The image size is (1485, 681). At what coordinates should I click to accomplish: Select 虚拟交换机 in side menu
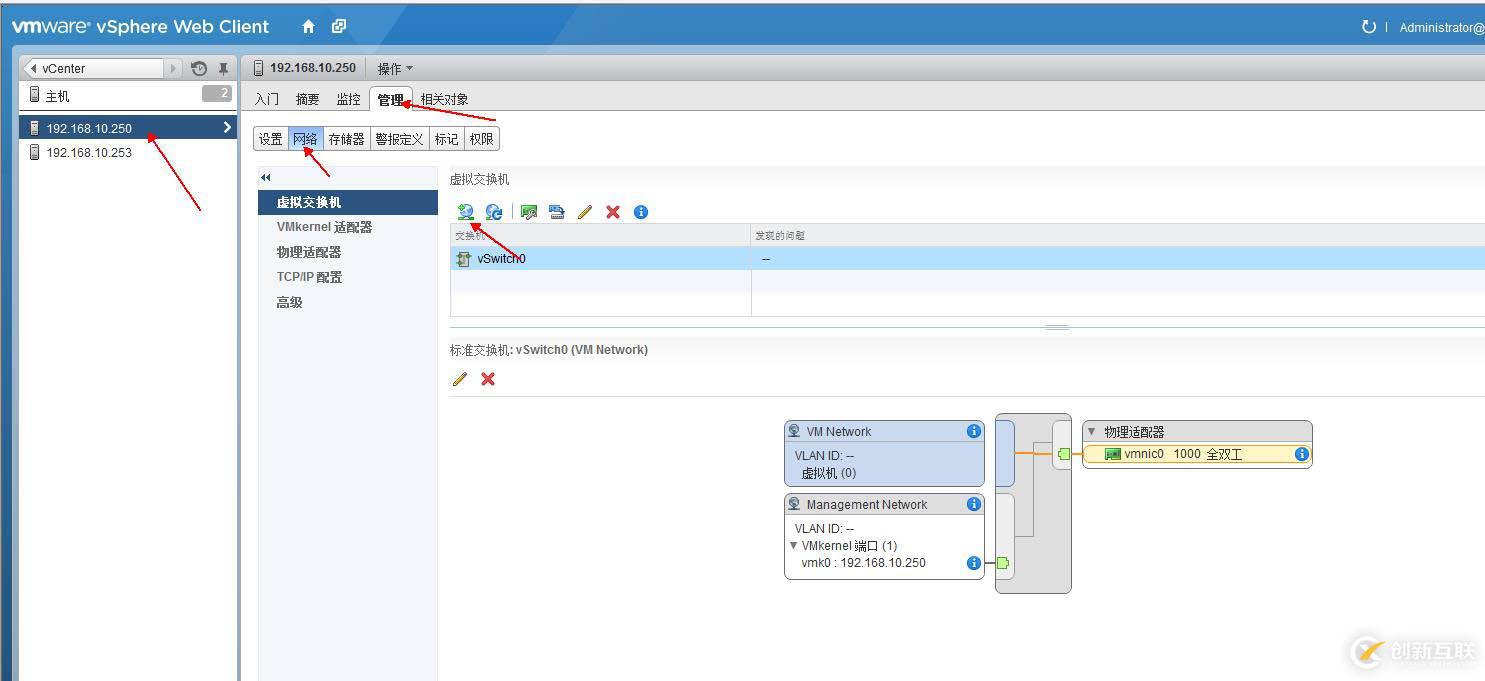348,202
